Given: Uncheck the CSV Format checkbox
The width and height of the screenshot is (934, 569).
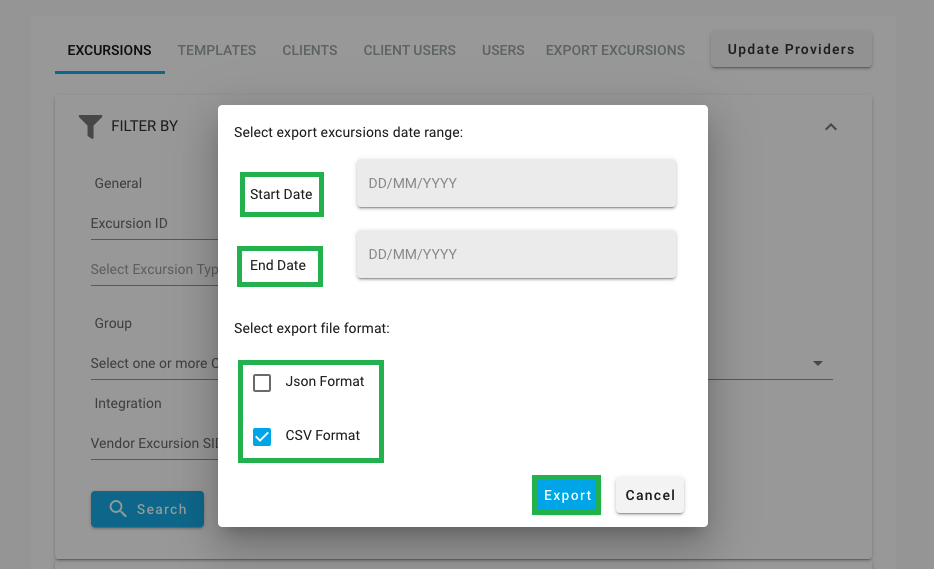Looking at the screenshot, I should pyautogui.click(x=262, y=437).
